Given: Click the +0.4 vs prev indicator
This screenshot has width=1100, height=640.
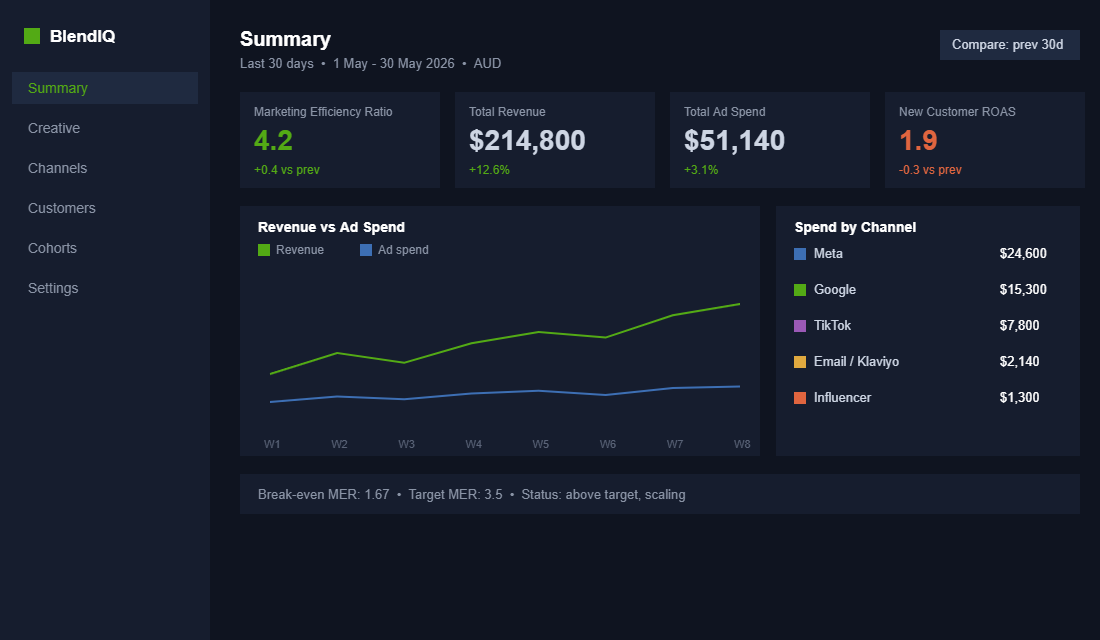Looking at the screenshot, I should point(287,170).
